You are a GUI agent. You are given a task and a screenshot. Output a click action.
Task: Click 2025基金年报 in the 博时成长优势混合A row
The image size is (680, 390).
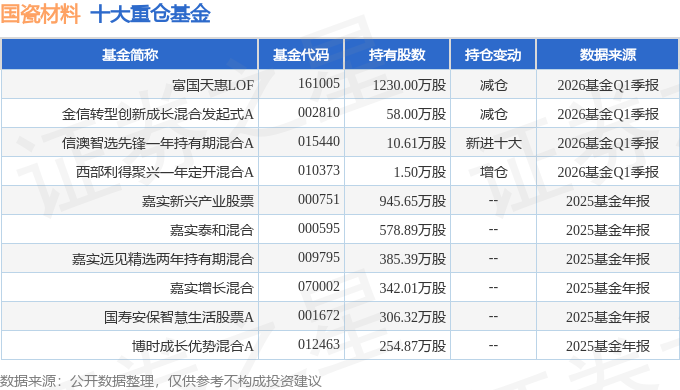pyautogui.click(x=608, y=346)
